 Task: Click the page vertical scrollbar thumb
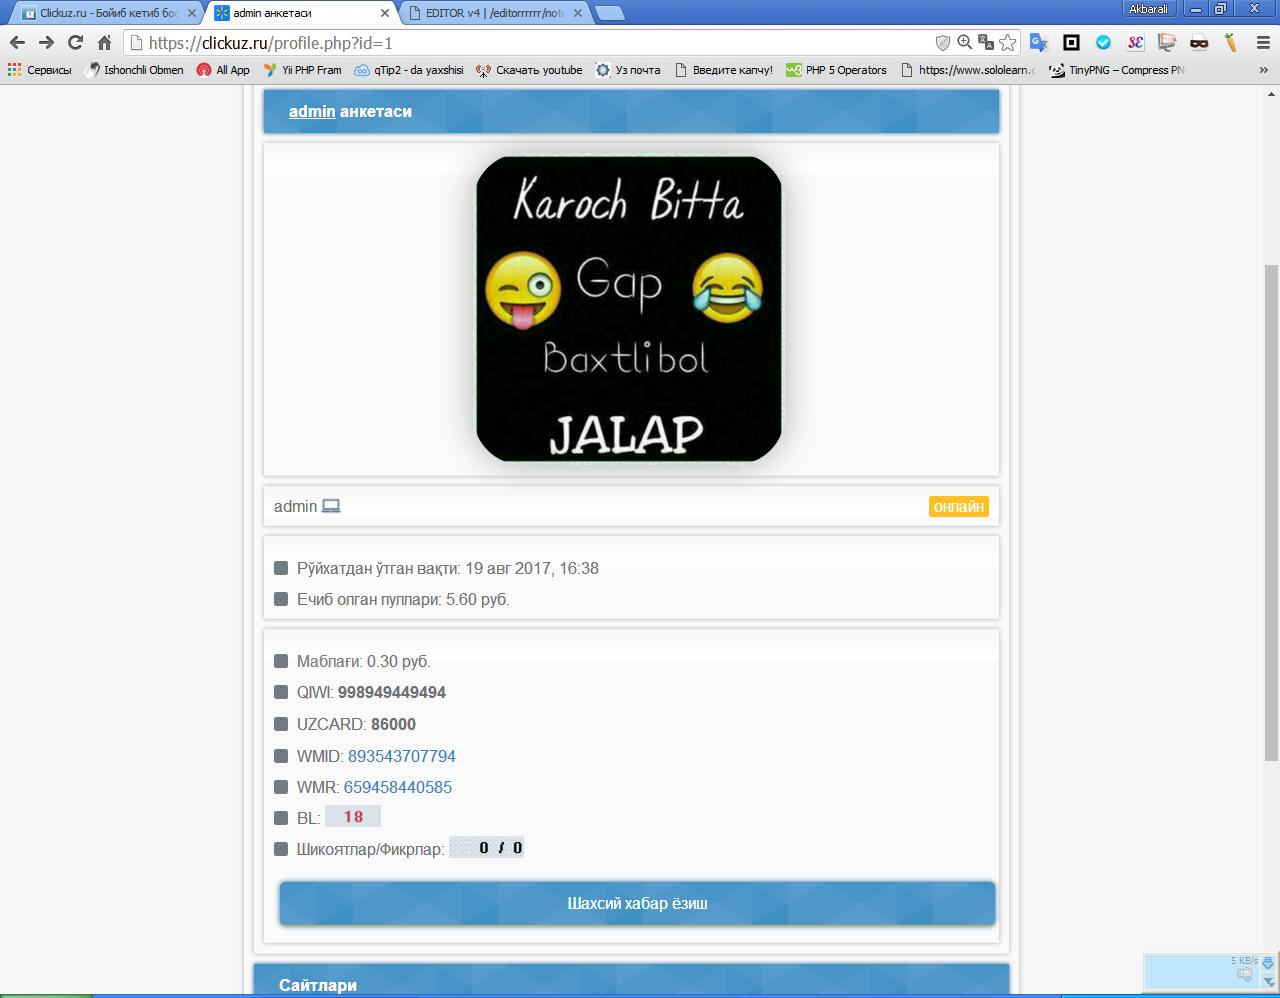[x=1271, y=510]
